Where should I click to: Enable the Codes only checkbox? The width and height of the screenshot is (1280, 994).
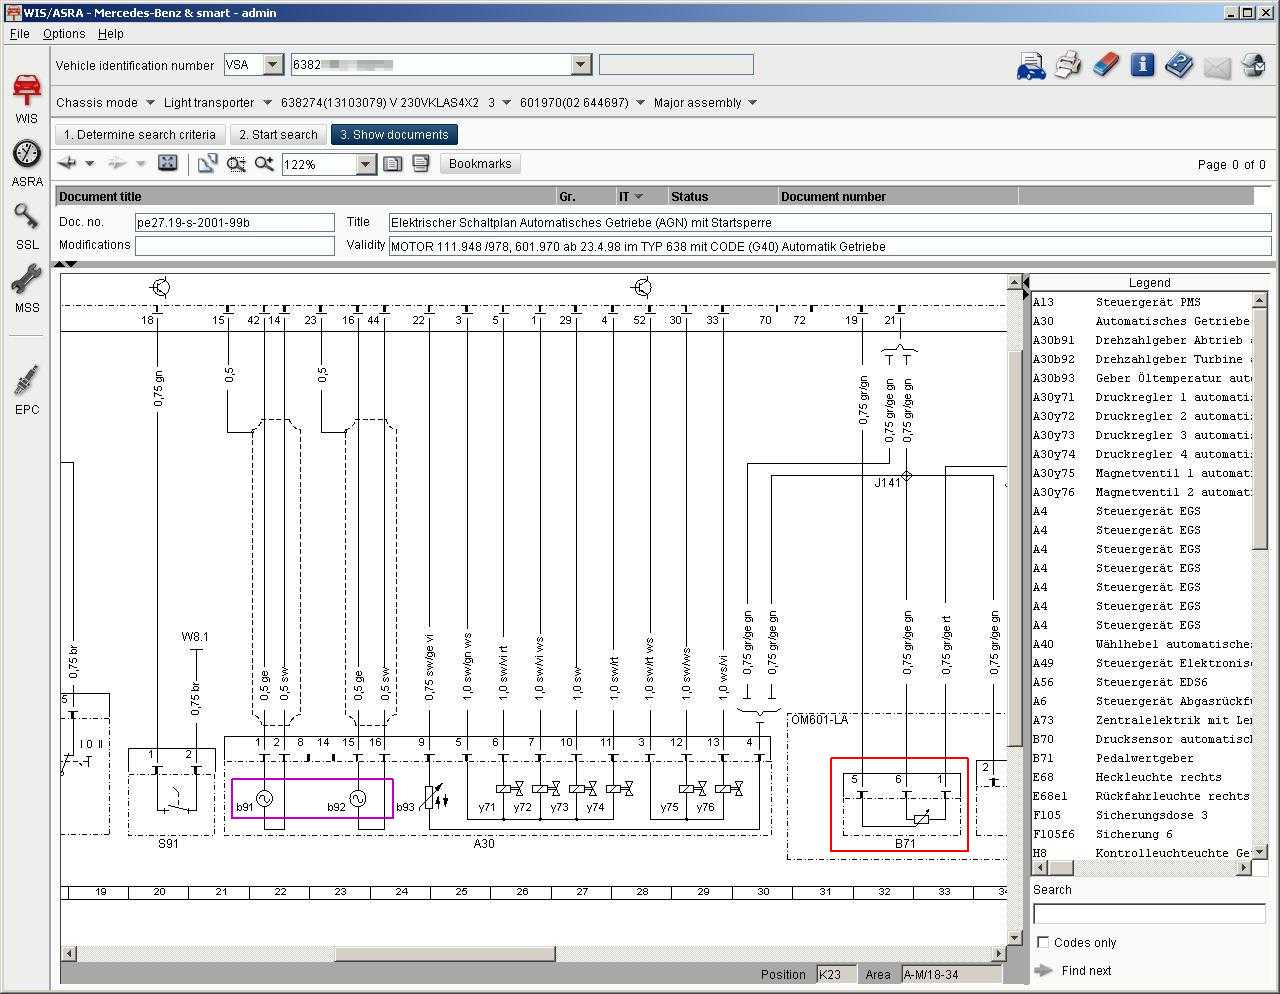[x=1043, y=942]
